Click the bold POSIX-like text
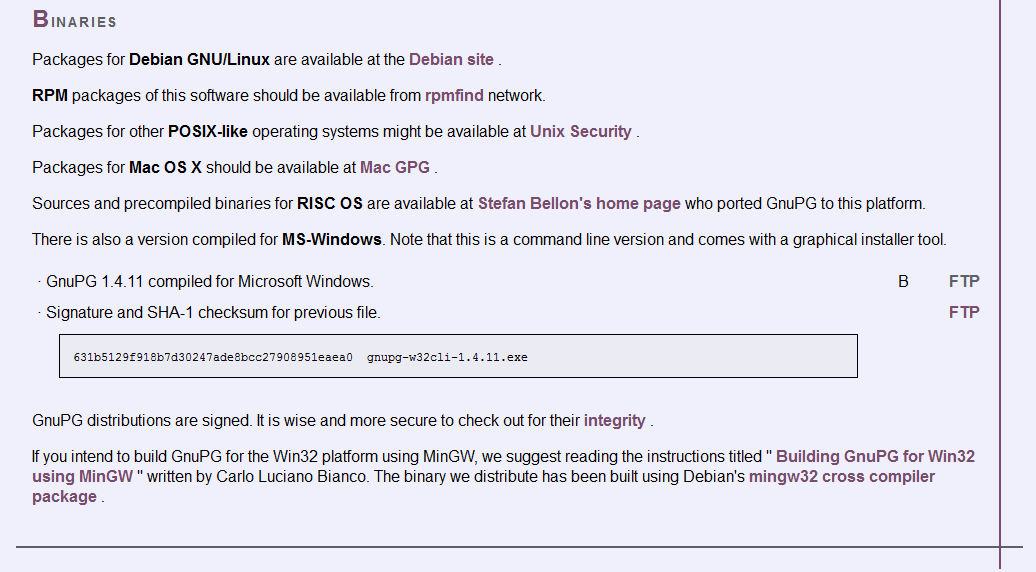This screenshot has width=1036, height=572. tap(207, 131)
